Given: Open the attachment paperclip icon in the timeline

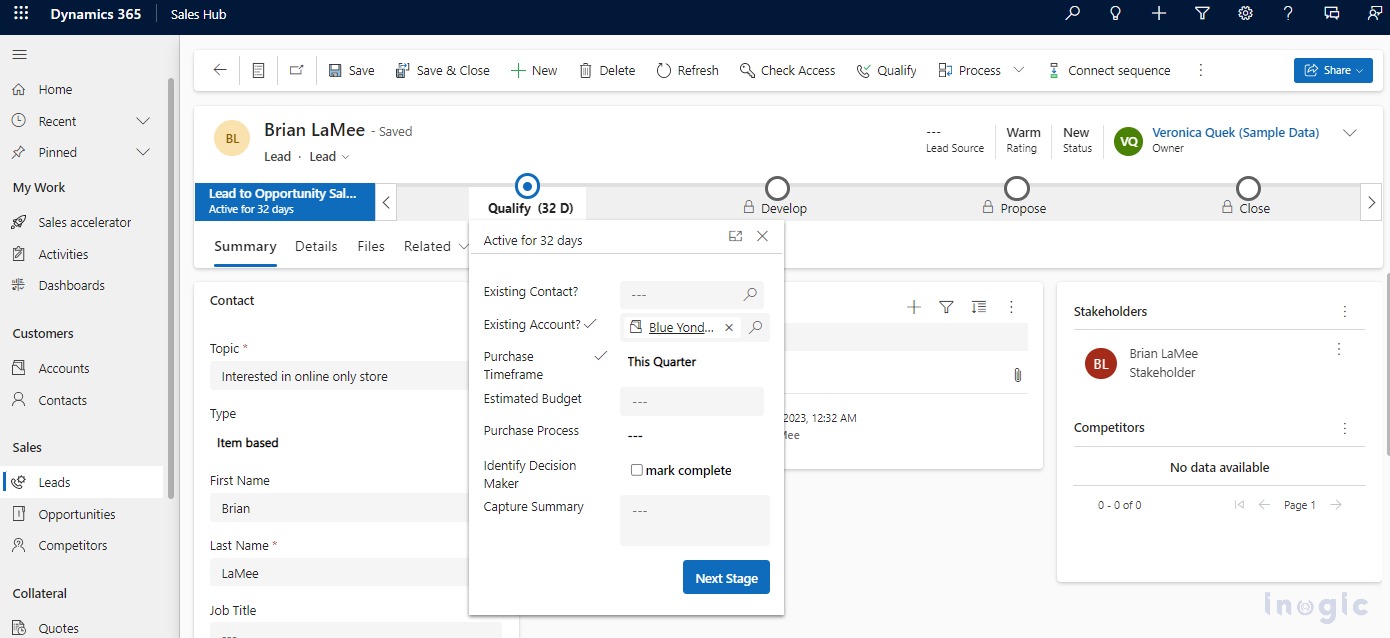Looking at the screenshot, I should point(1017,374).
